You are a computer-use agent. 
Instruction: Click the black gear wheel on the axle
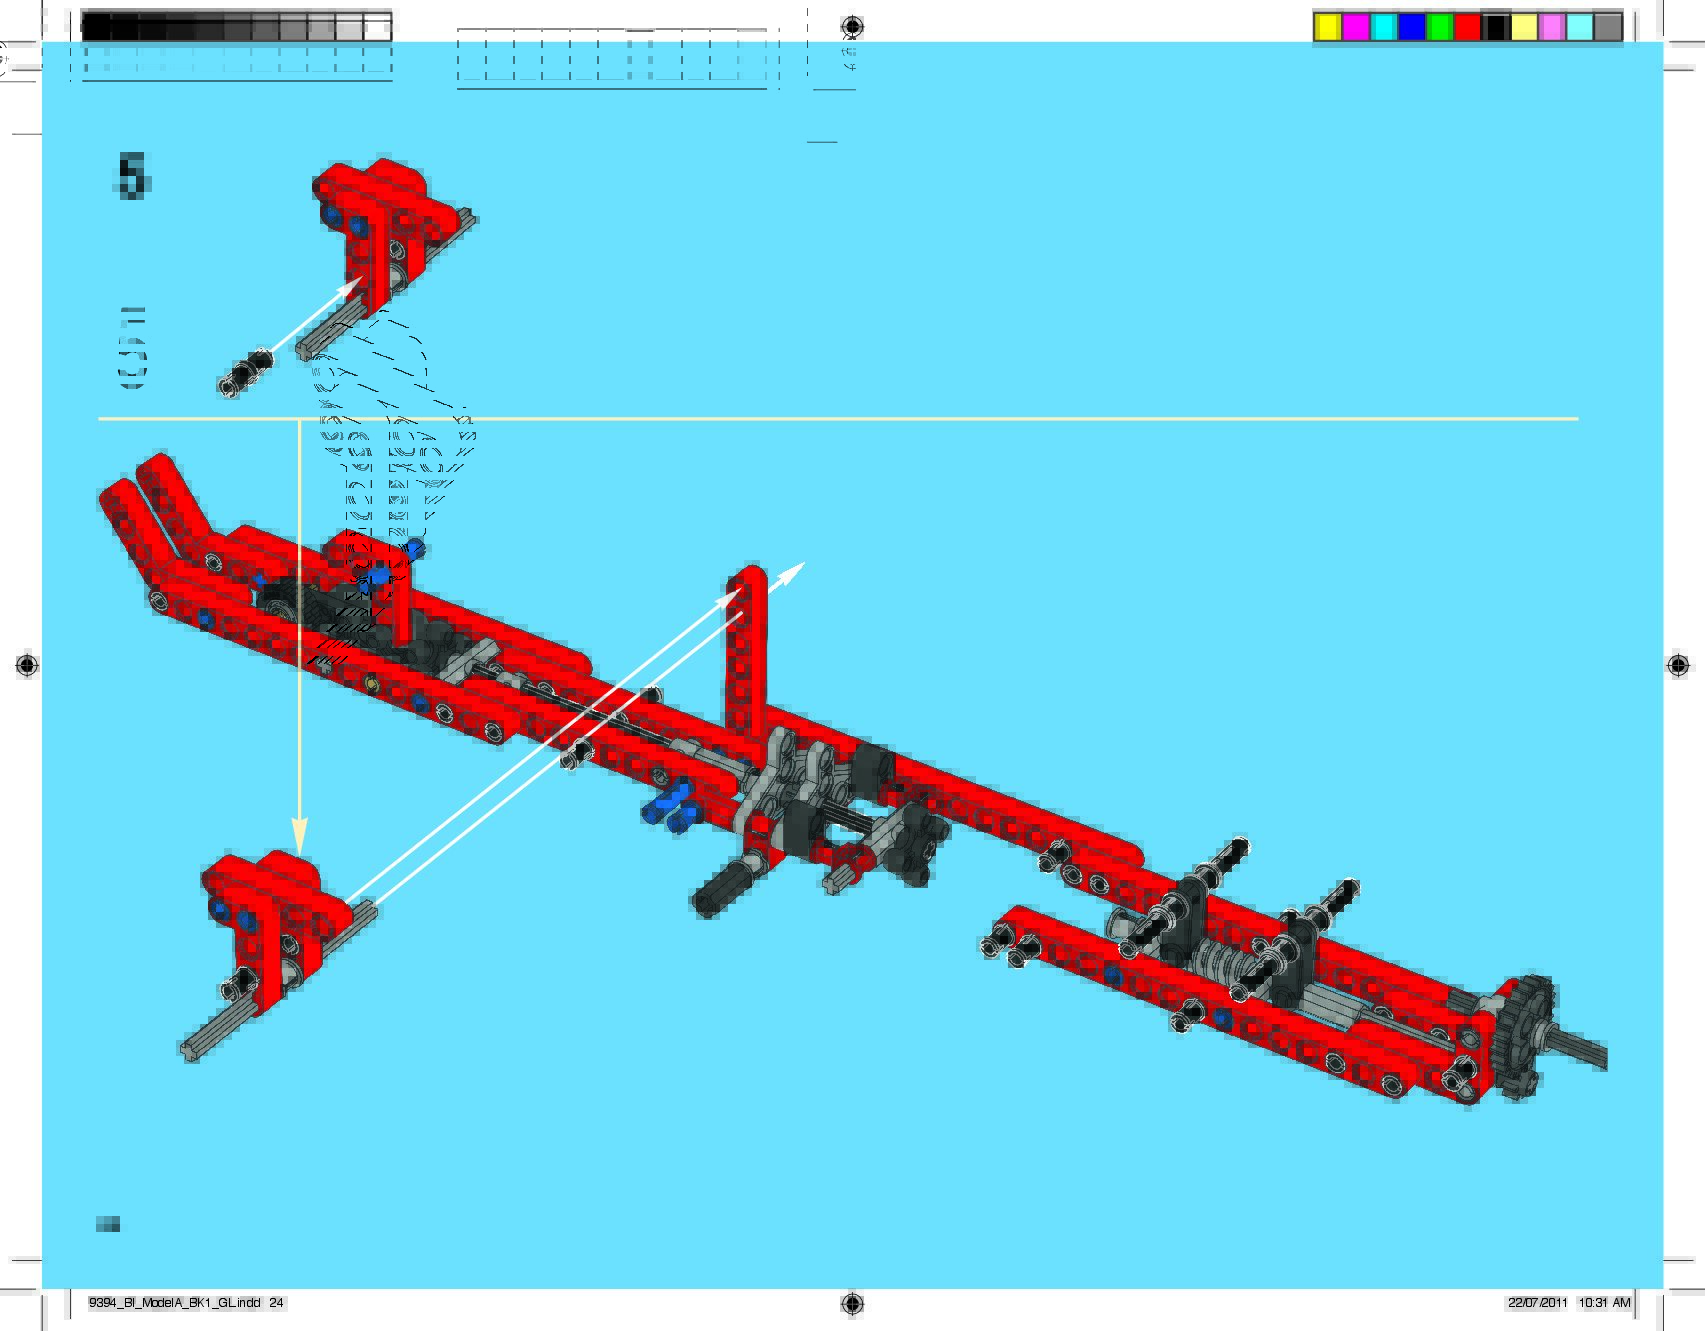coord(1524,1038)
